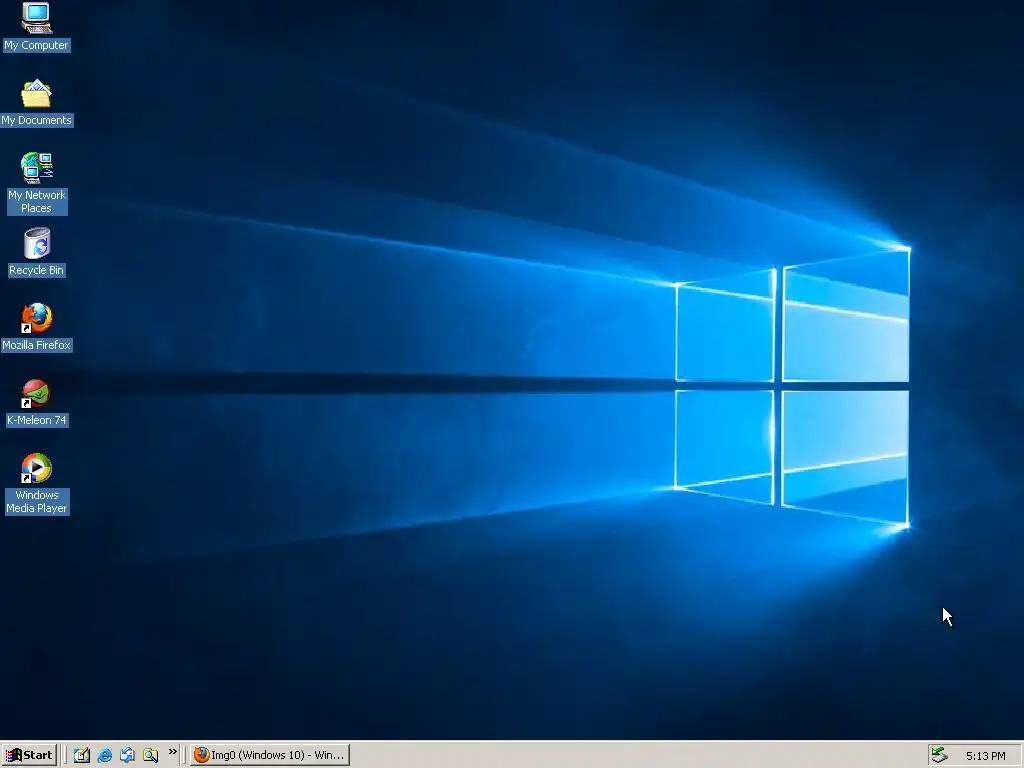This screenshot has height=768, width=1024.
Task: Expand hidden quick launch items chevron
Action: (x=172, y=752)
